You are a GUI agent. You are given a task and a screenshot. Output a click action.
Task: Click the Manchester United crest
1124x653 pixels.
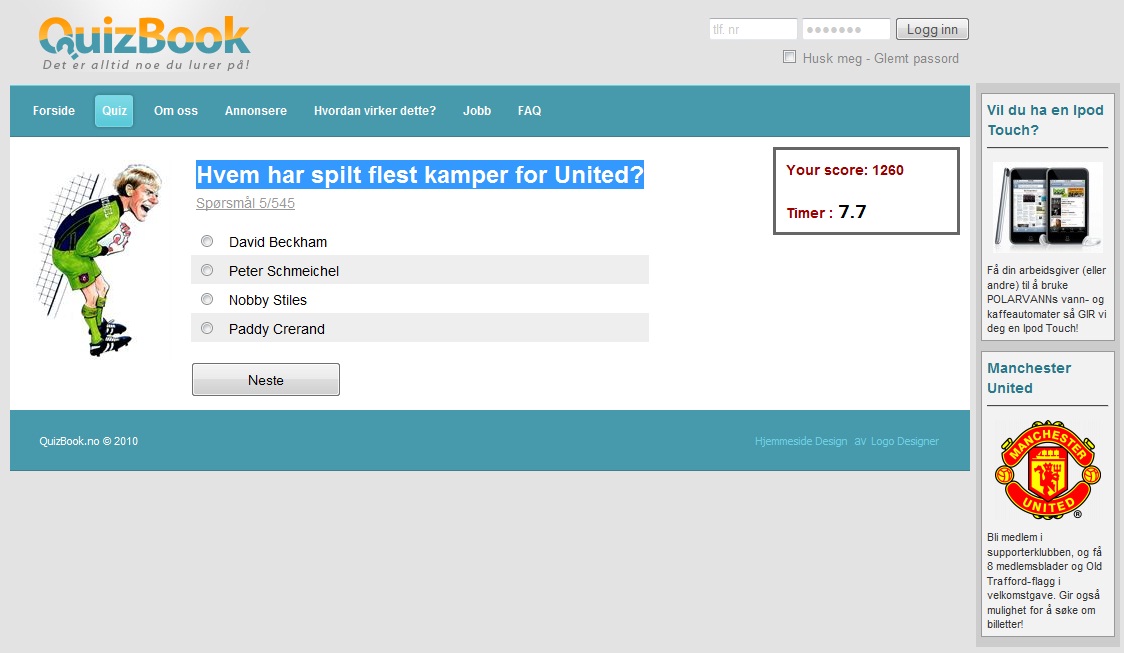coord(1047,470)
